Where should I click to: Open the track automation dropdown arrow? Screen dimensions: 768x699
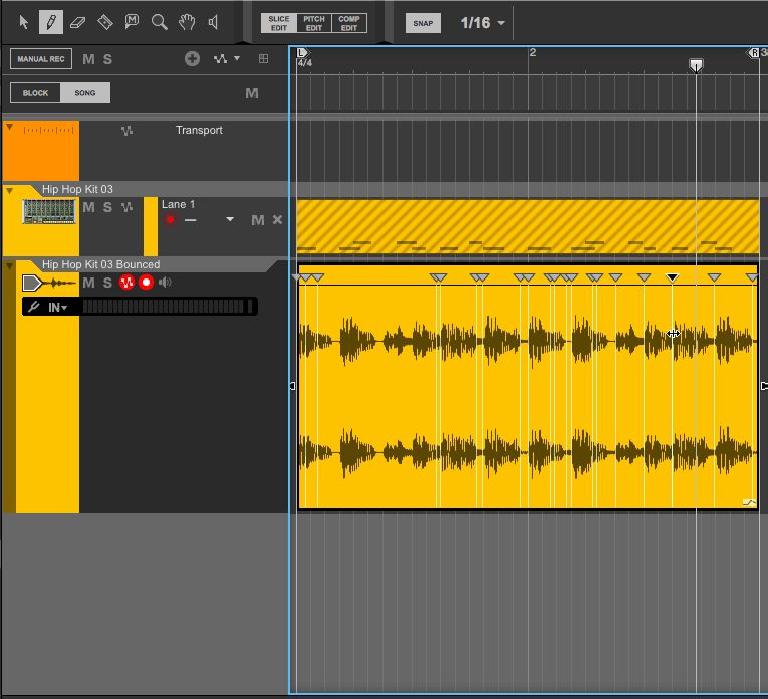pyautogui.click(x=237, y=58)
